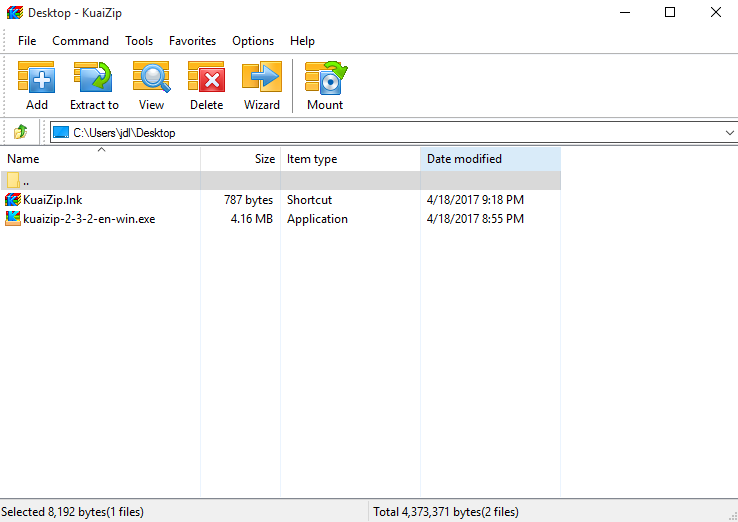738x522 pixels.
Task: Click the Delete toolbar icon
Action: (206, 77)
